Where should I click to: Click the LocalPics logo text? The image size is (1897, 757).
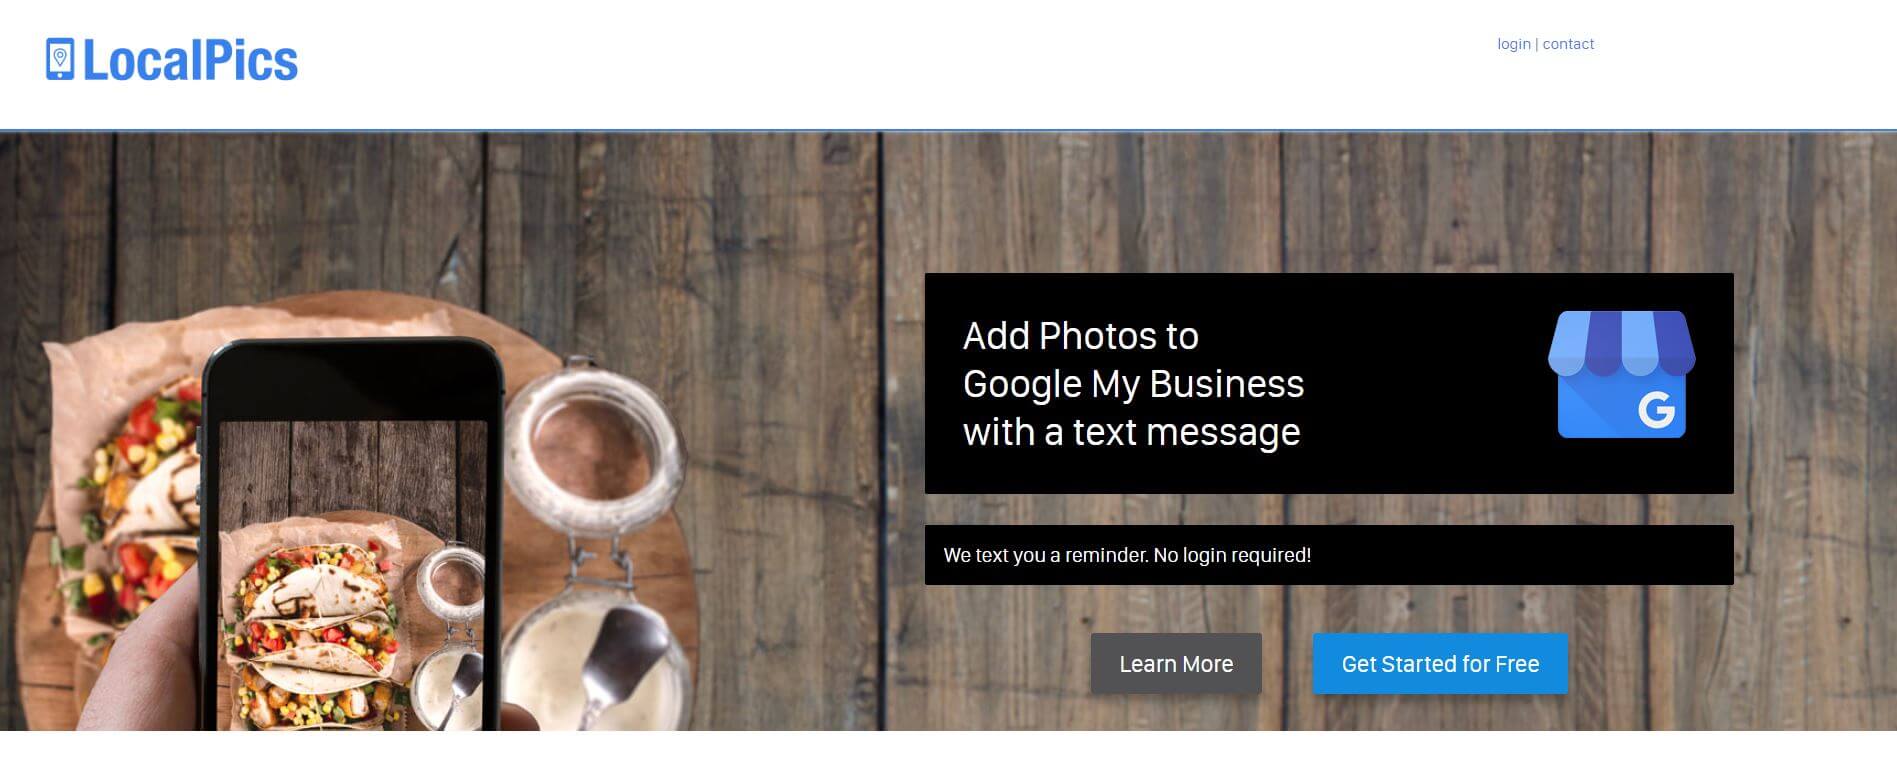(x=190, y=60)
